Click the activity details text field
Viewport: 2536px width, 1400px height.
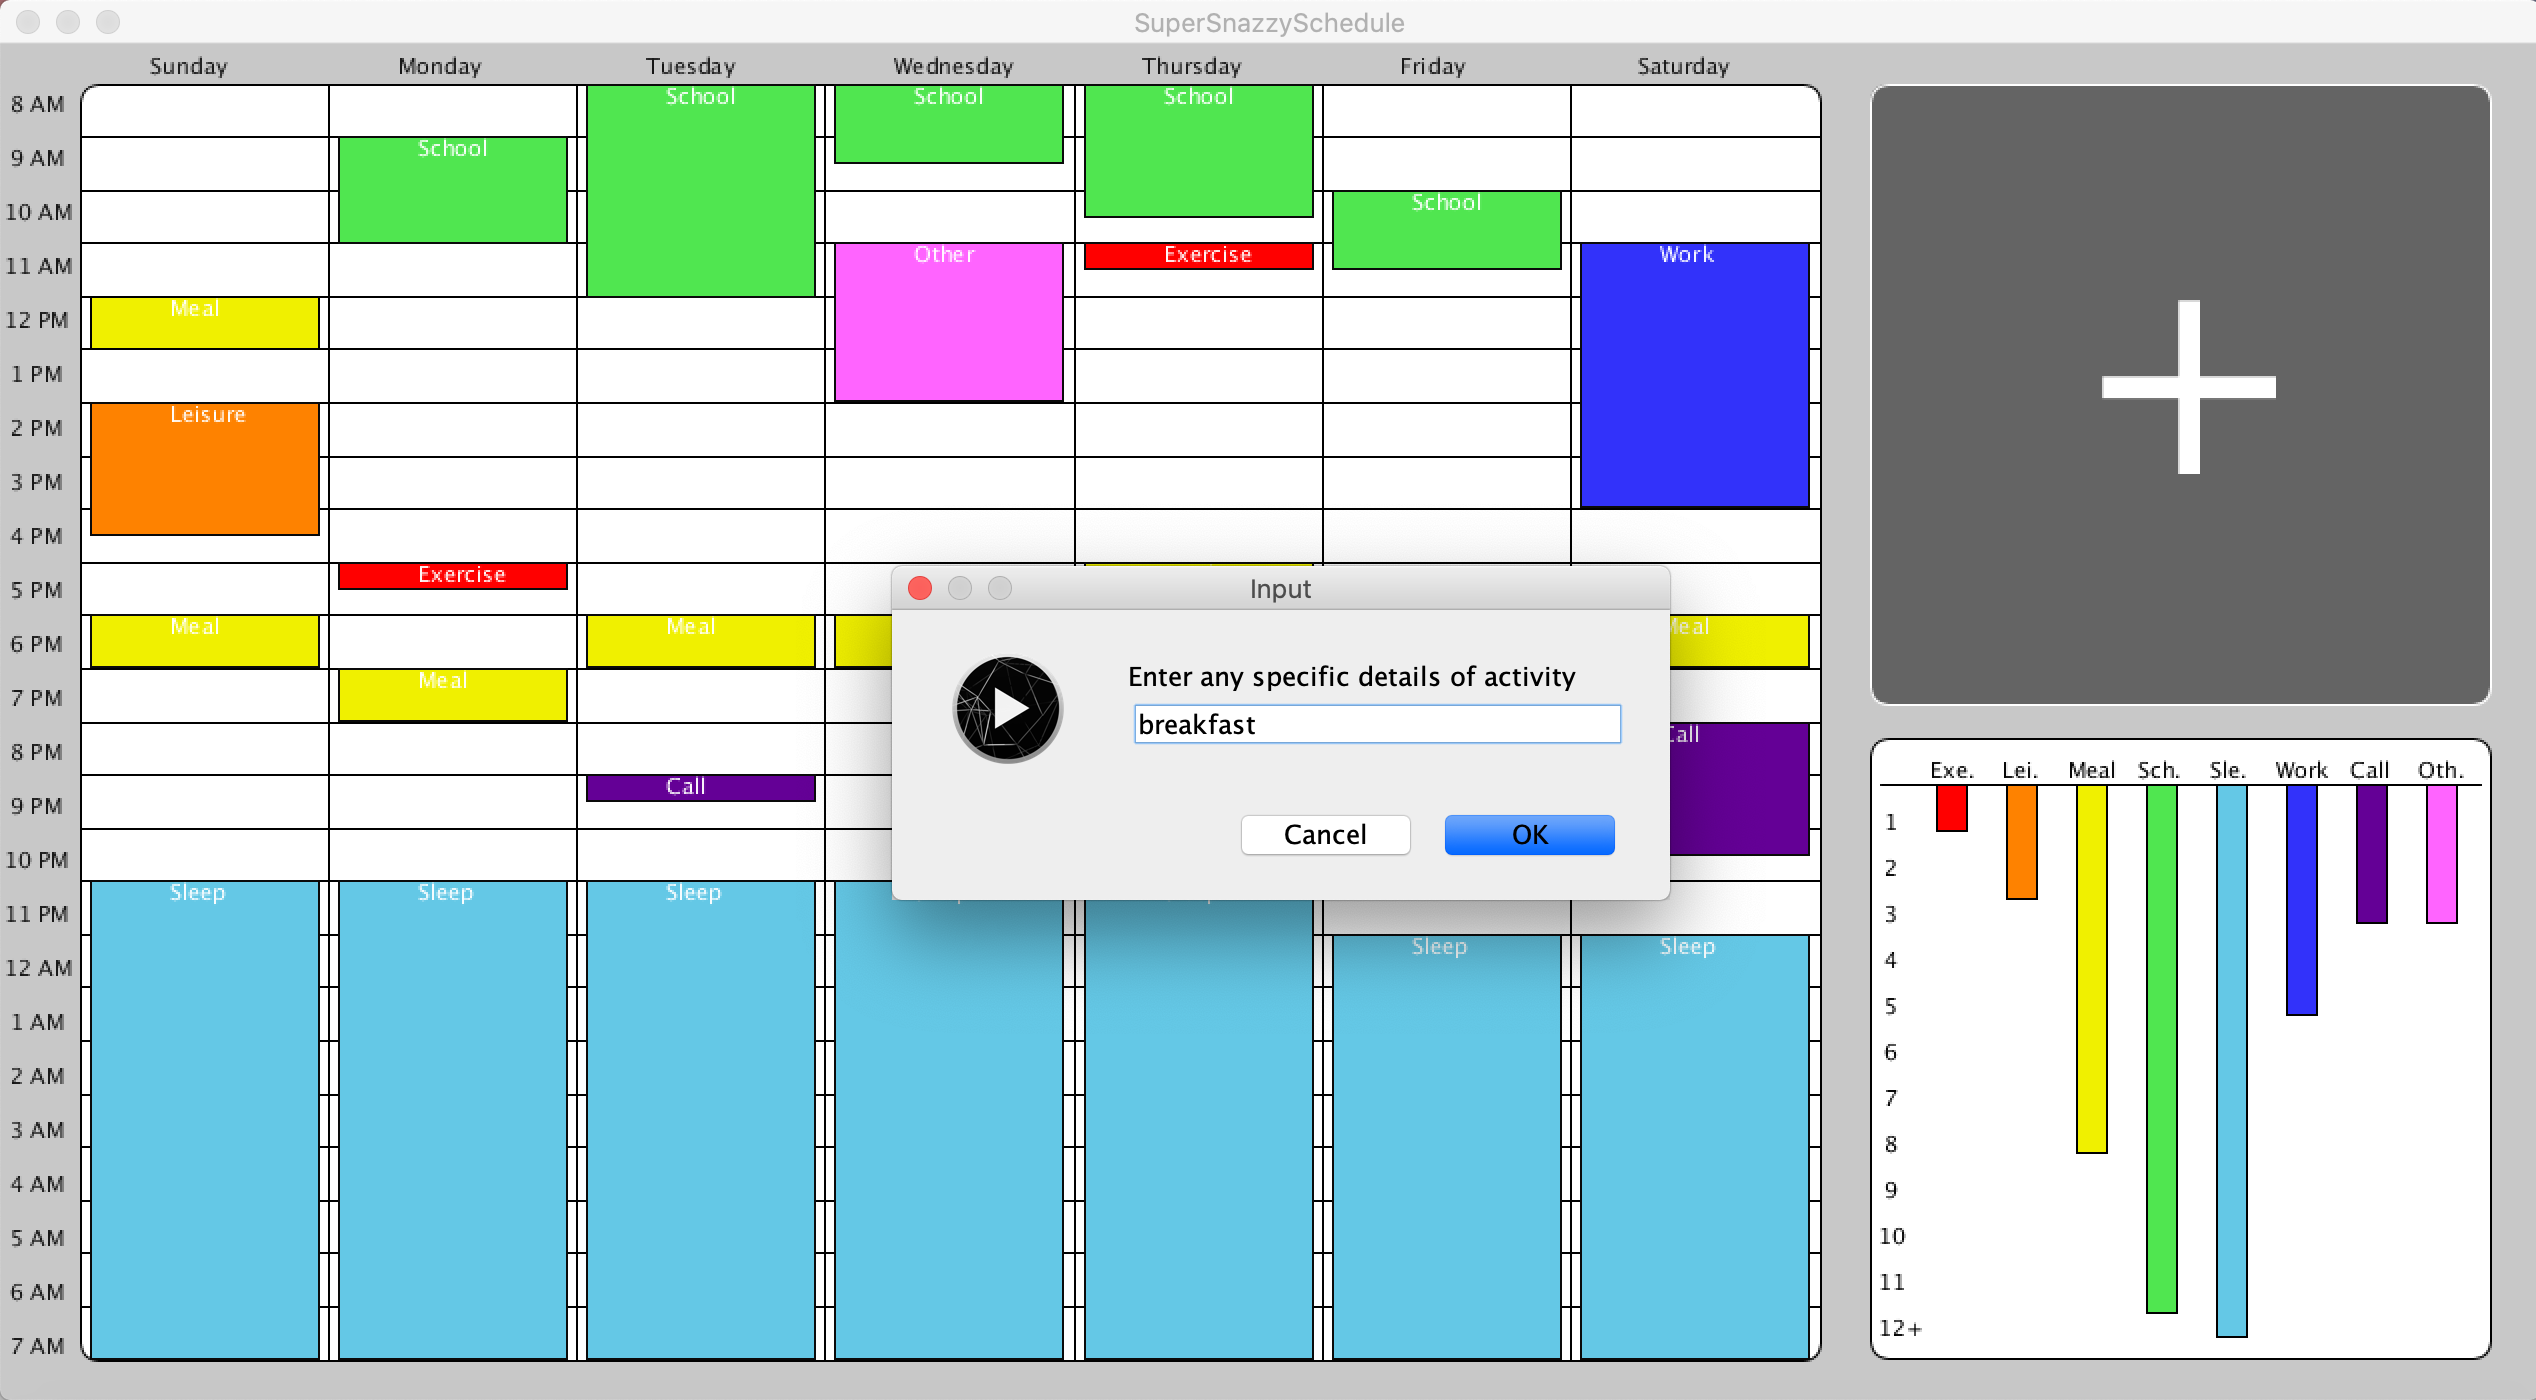1376,724
